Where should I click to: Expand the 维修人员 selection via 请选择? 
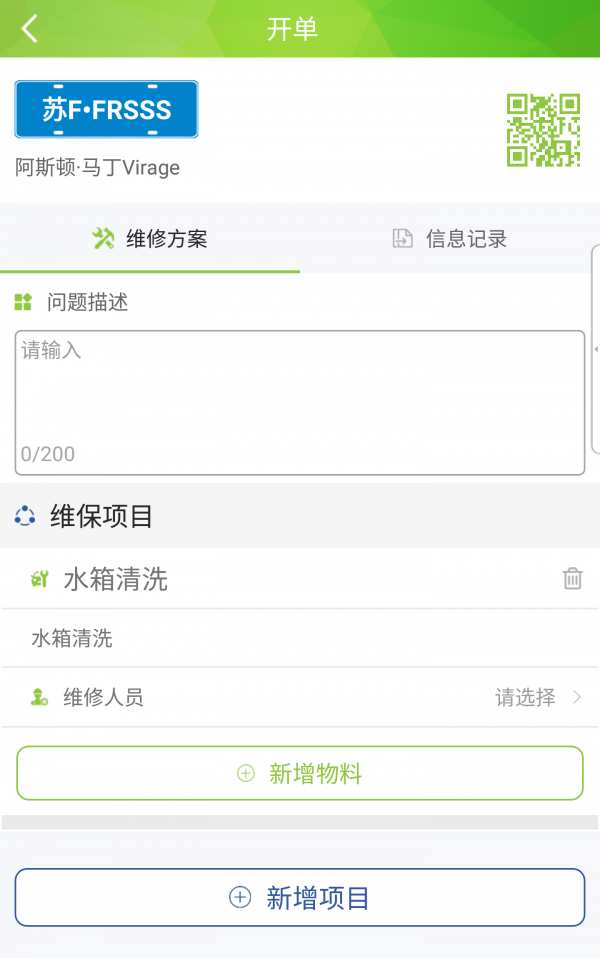[x=525, y=698]
